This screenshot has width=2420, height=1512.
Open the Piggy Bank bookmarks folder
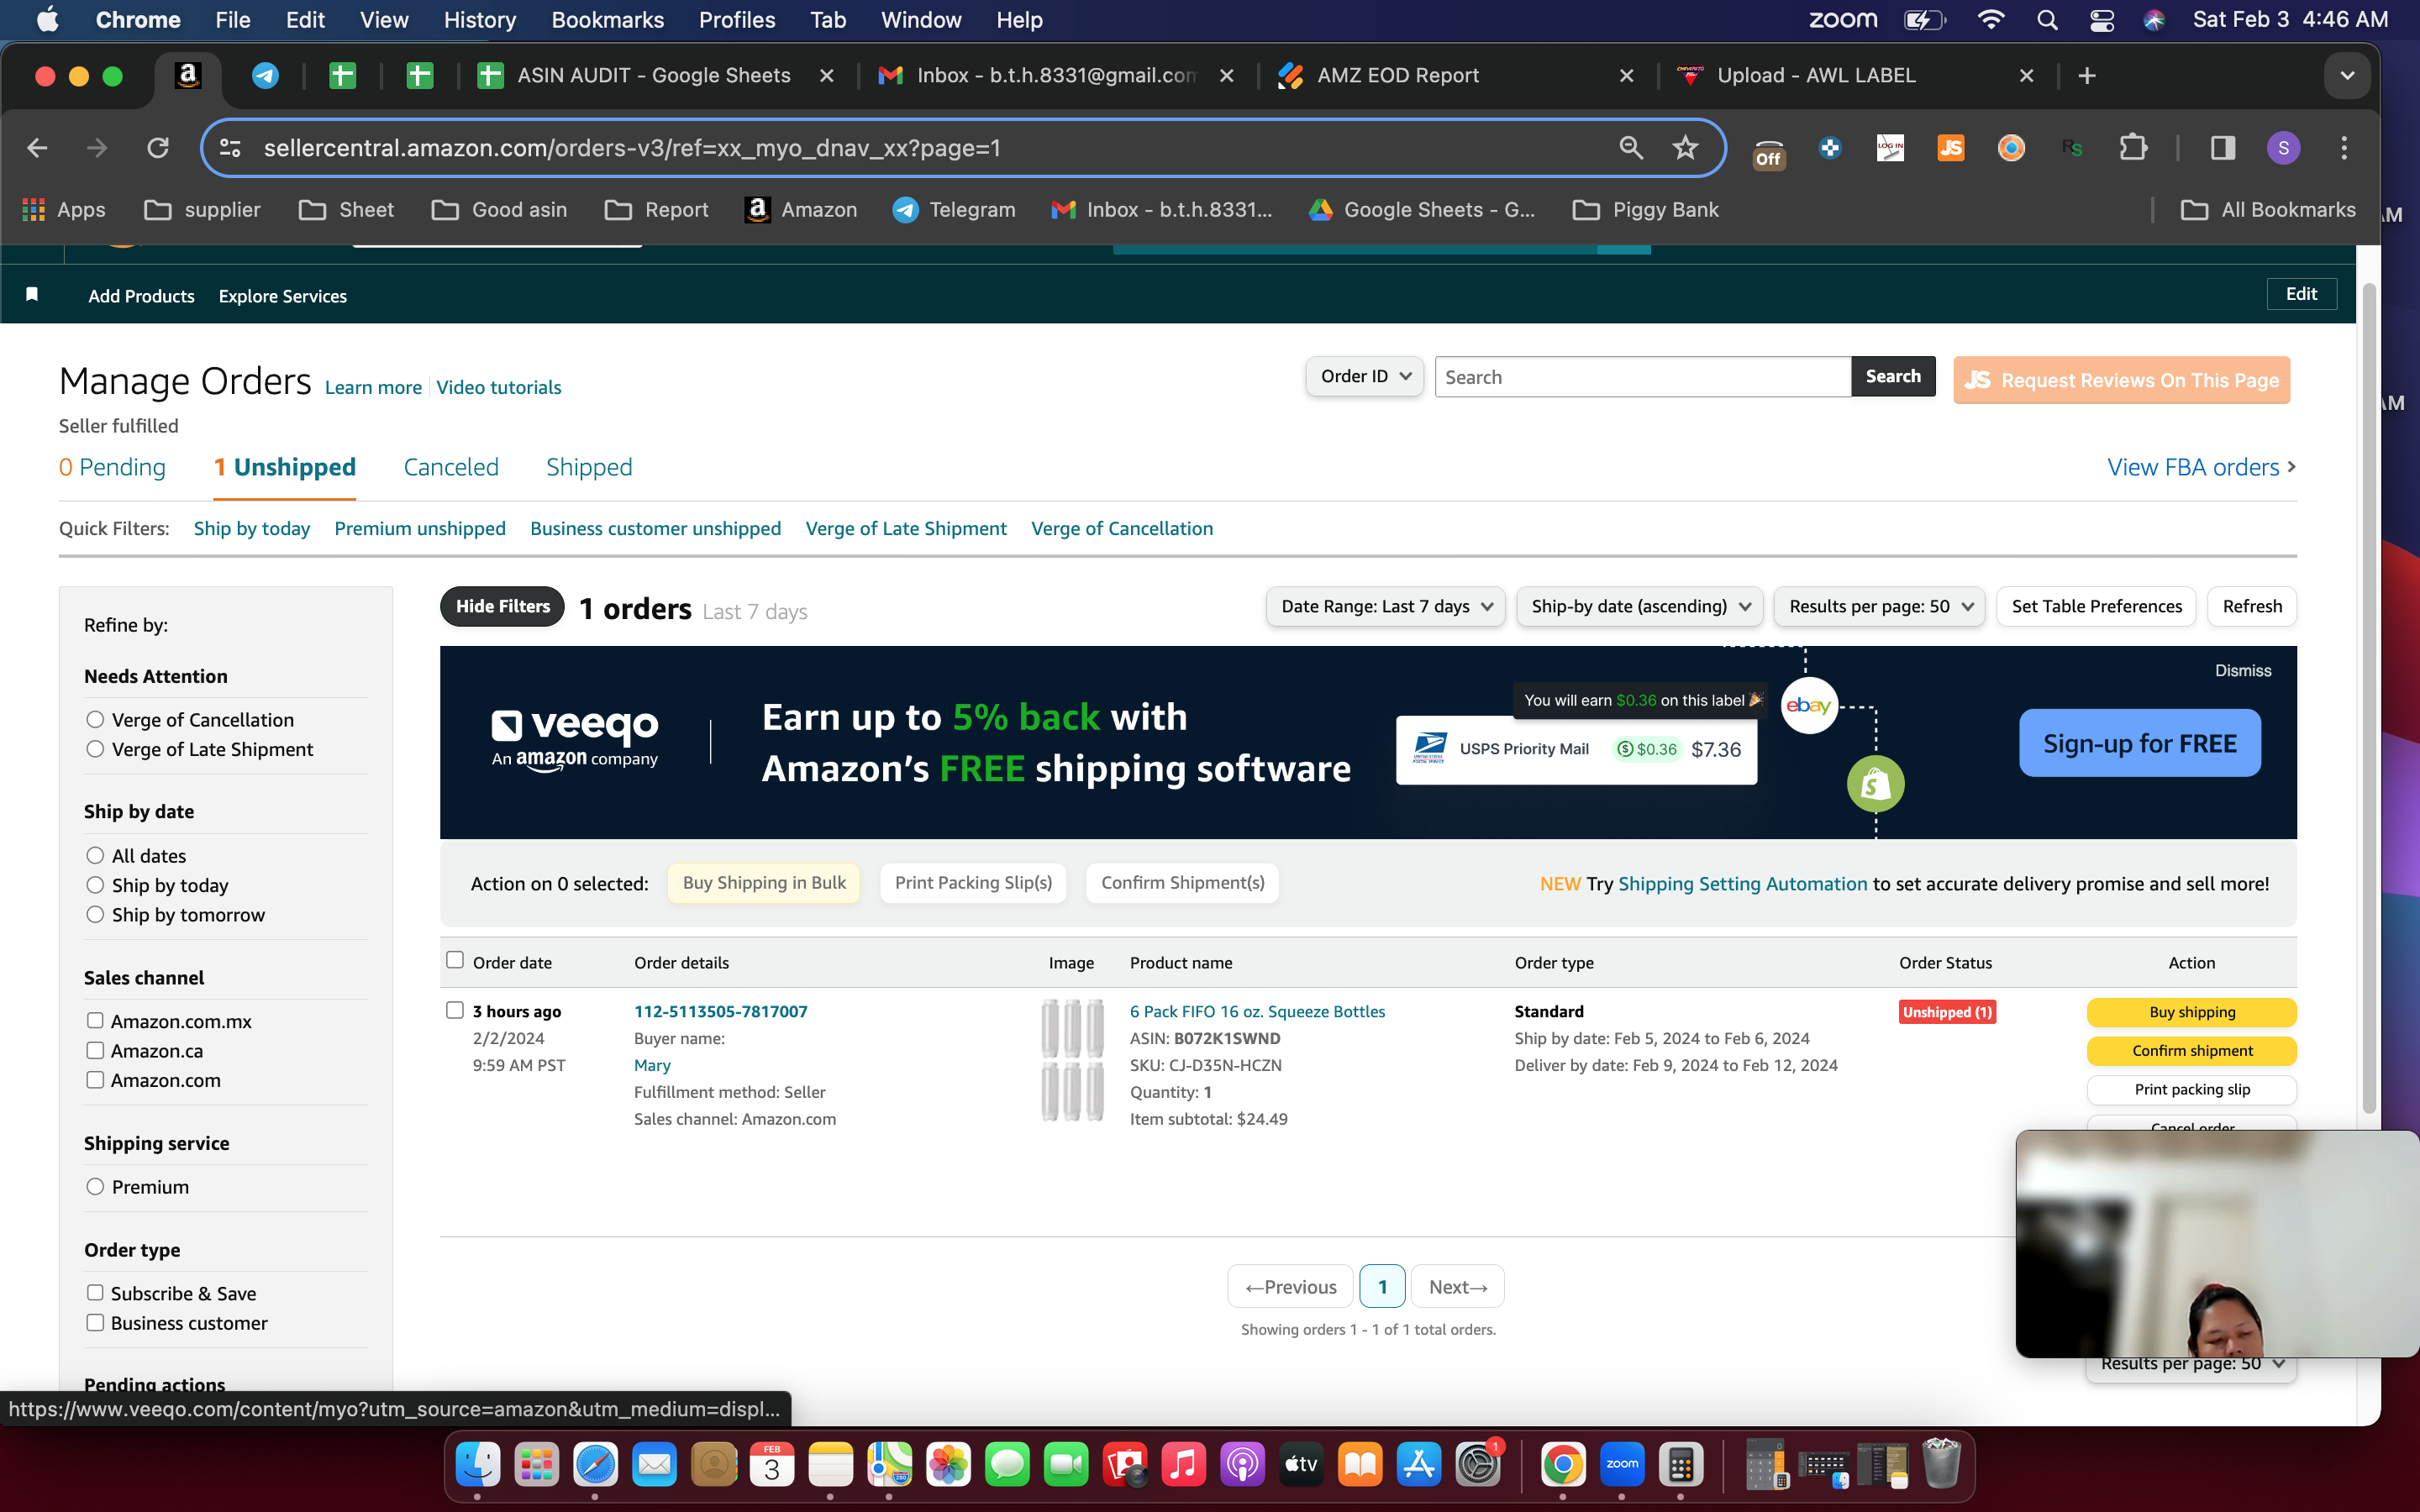pos(1646,210)
